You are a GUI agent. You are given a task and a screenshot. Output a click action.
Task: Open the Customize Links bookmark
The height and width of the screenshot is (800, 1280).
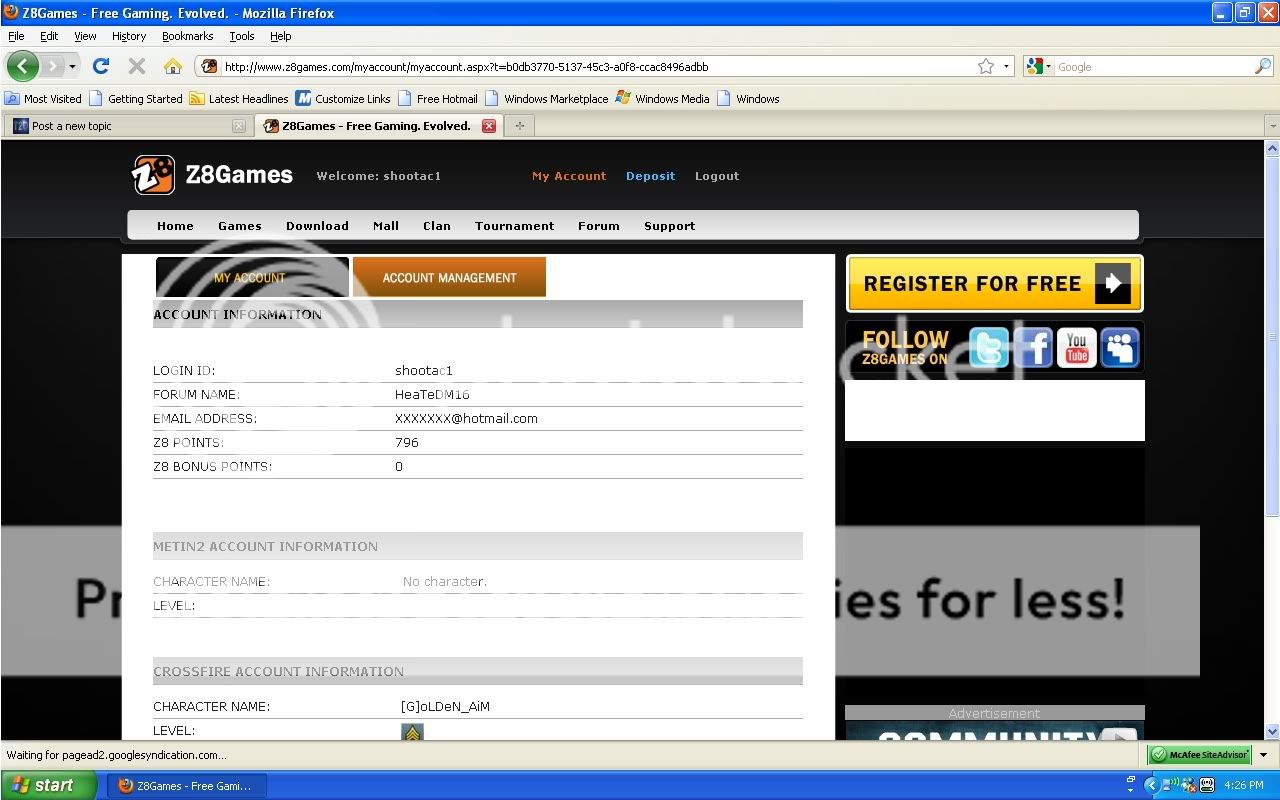click(x=343, y=98)
